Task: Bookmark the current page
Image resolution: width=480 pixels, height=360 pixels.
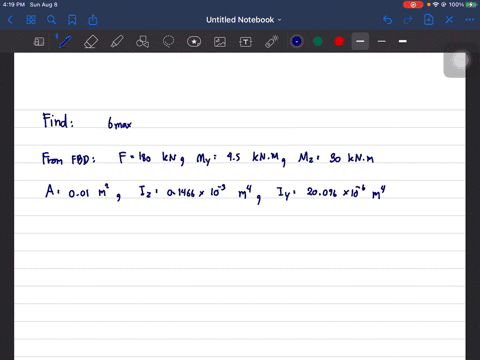Action: click(x=72, y=20)
